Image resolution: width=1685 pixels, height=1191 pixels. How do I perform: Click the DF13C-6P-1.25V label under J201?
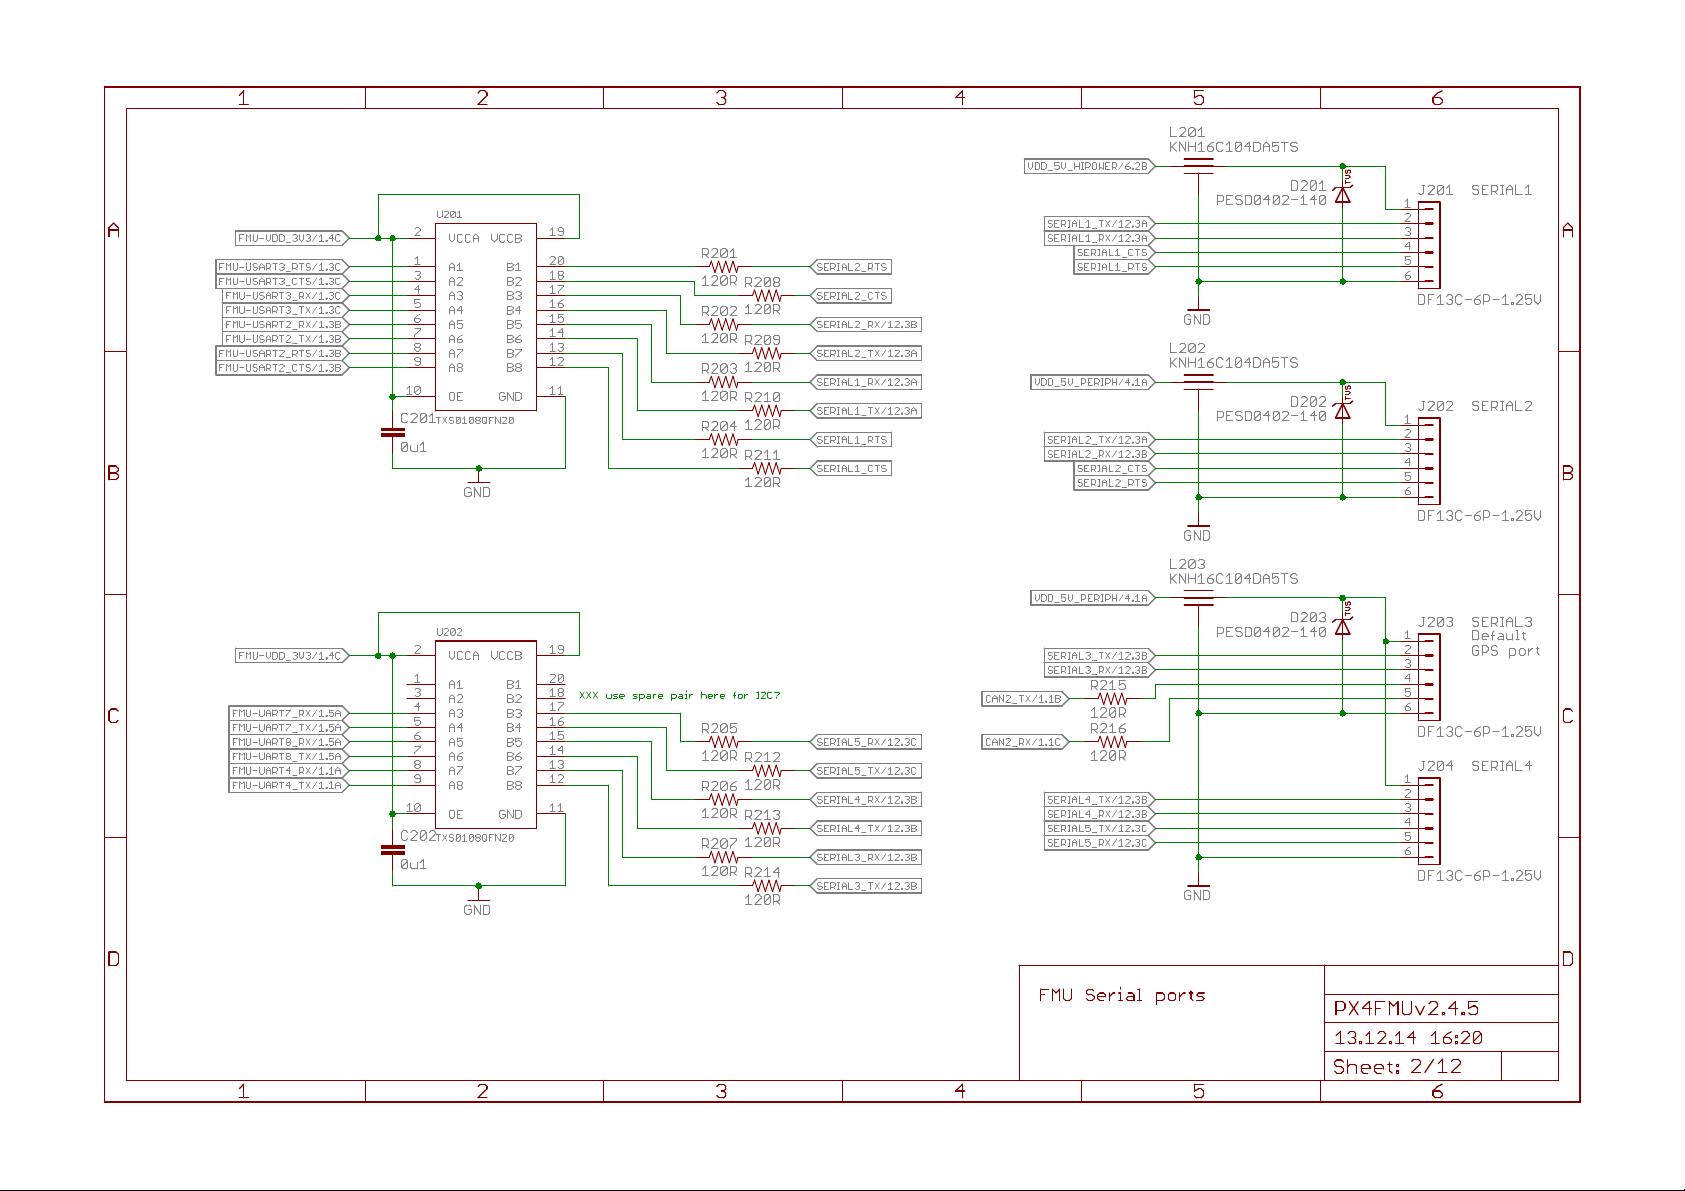[x=1480, y=298]
